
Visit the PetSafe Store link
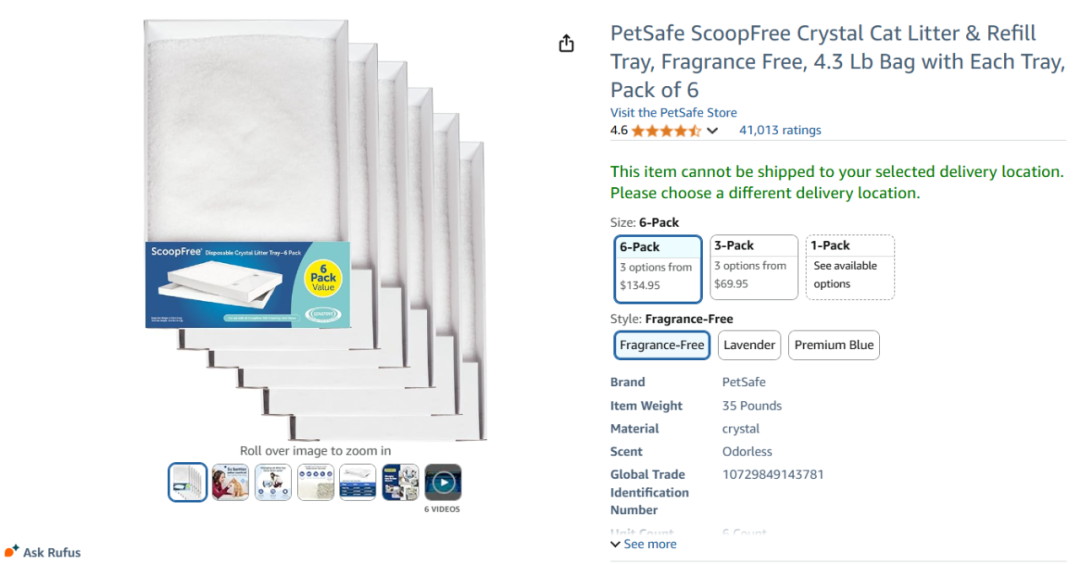pos(673,112)
